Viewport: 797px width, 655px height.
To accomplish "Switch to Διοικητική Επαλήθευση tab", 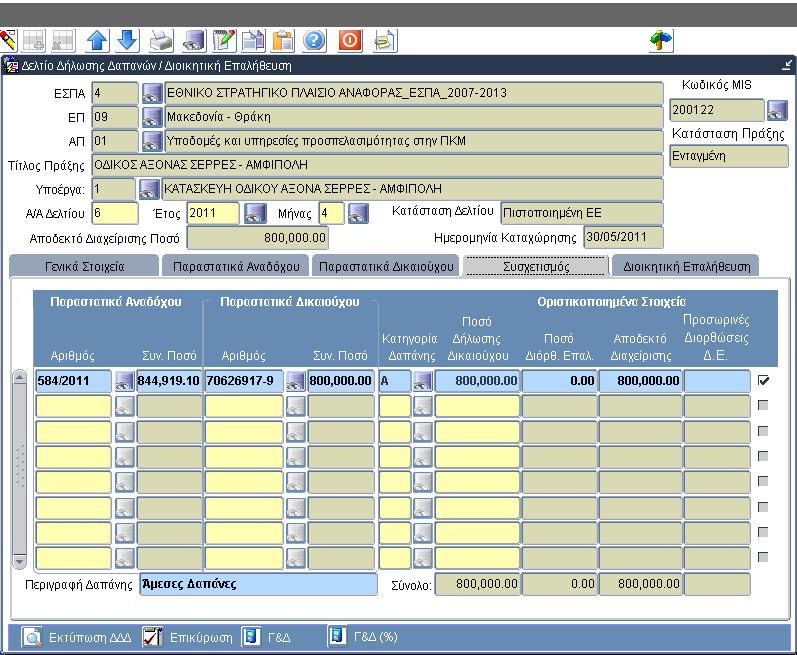I will [x=686, y=266].
